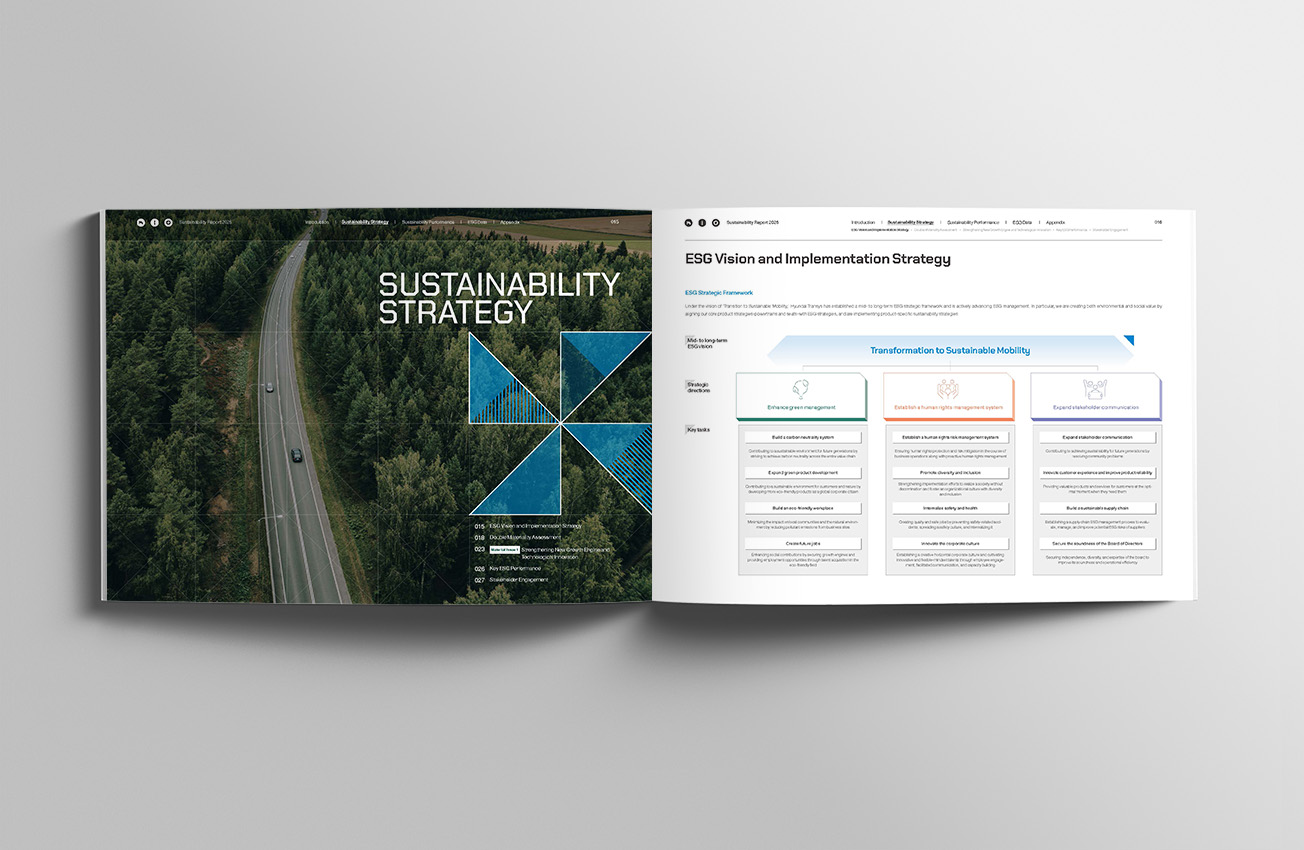1304x850 pixels.
Task: Click 'Build a sustainable supply chain' box
Action: [1096, 508]
